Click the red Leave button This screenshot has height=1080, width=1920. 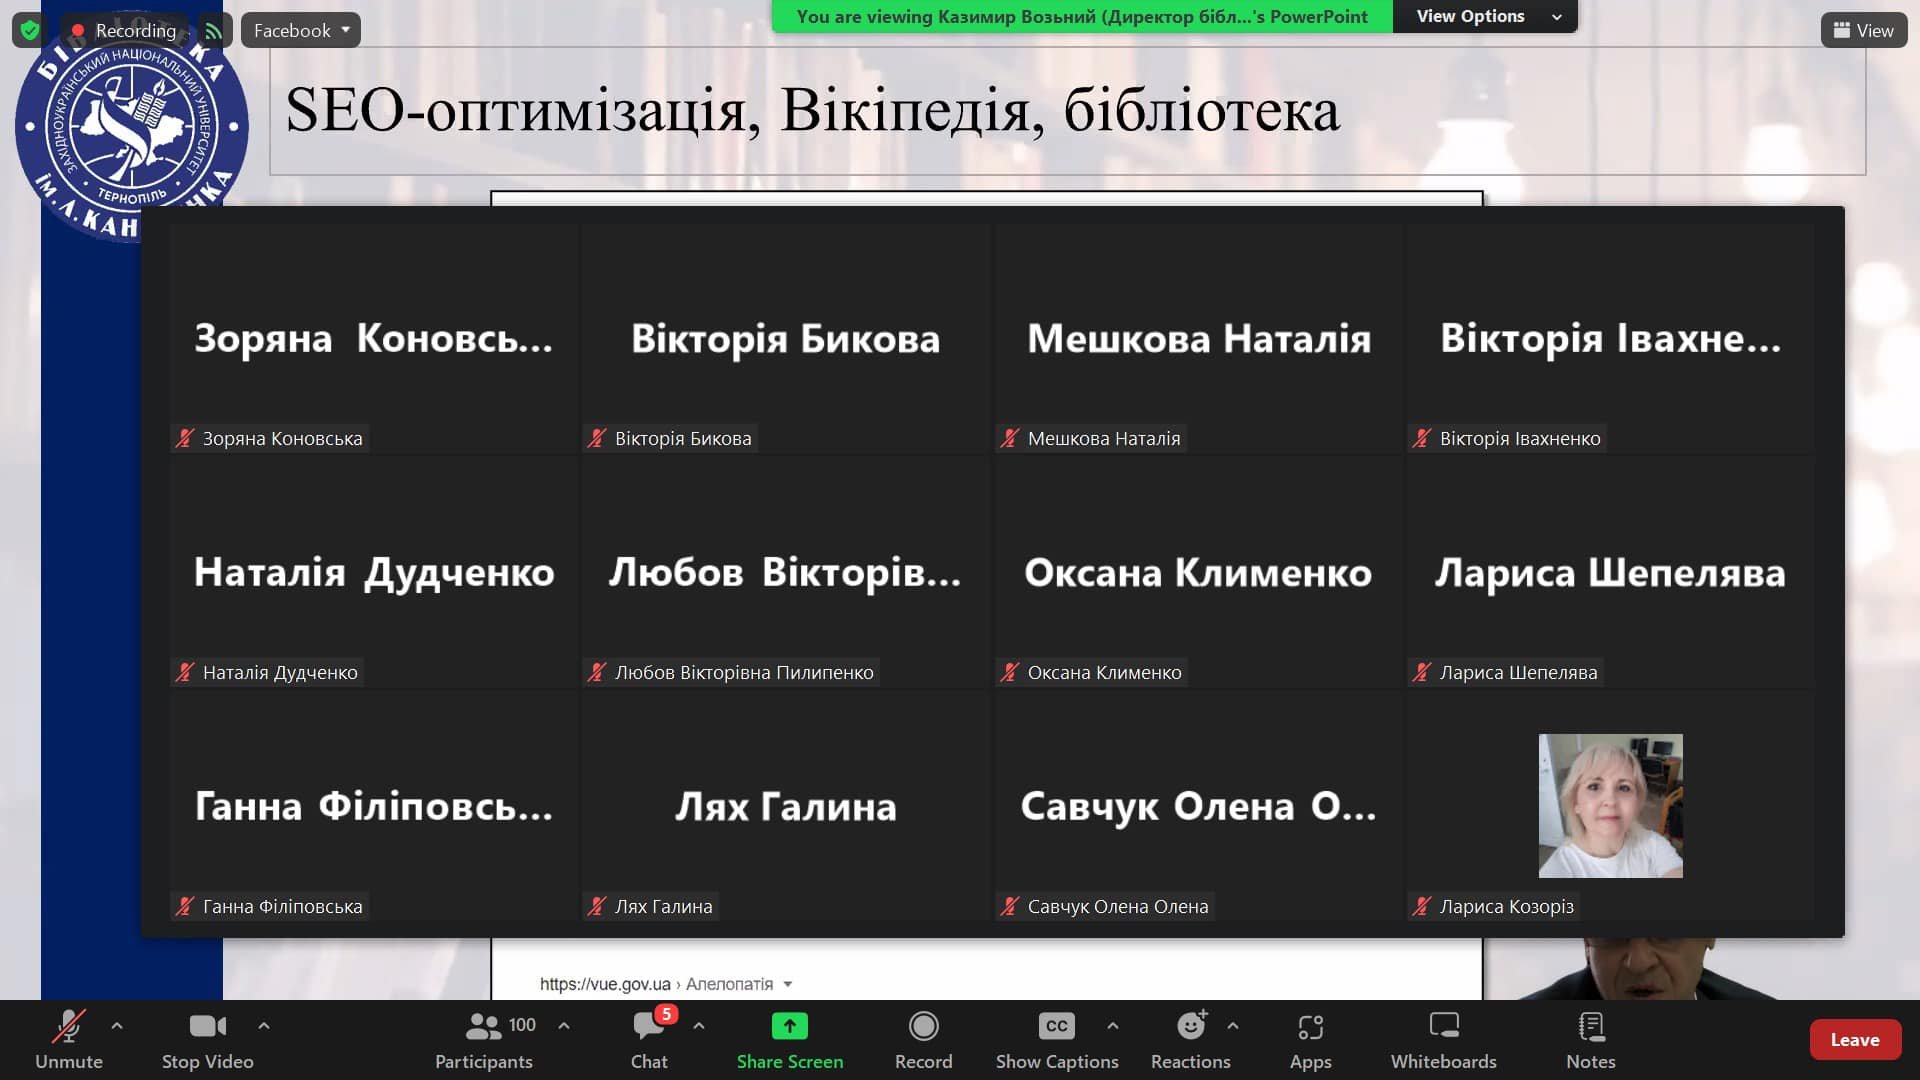coord(1855,1040)
